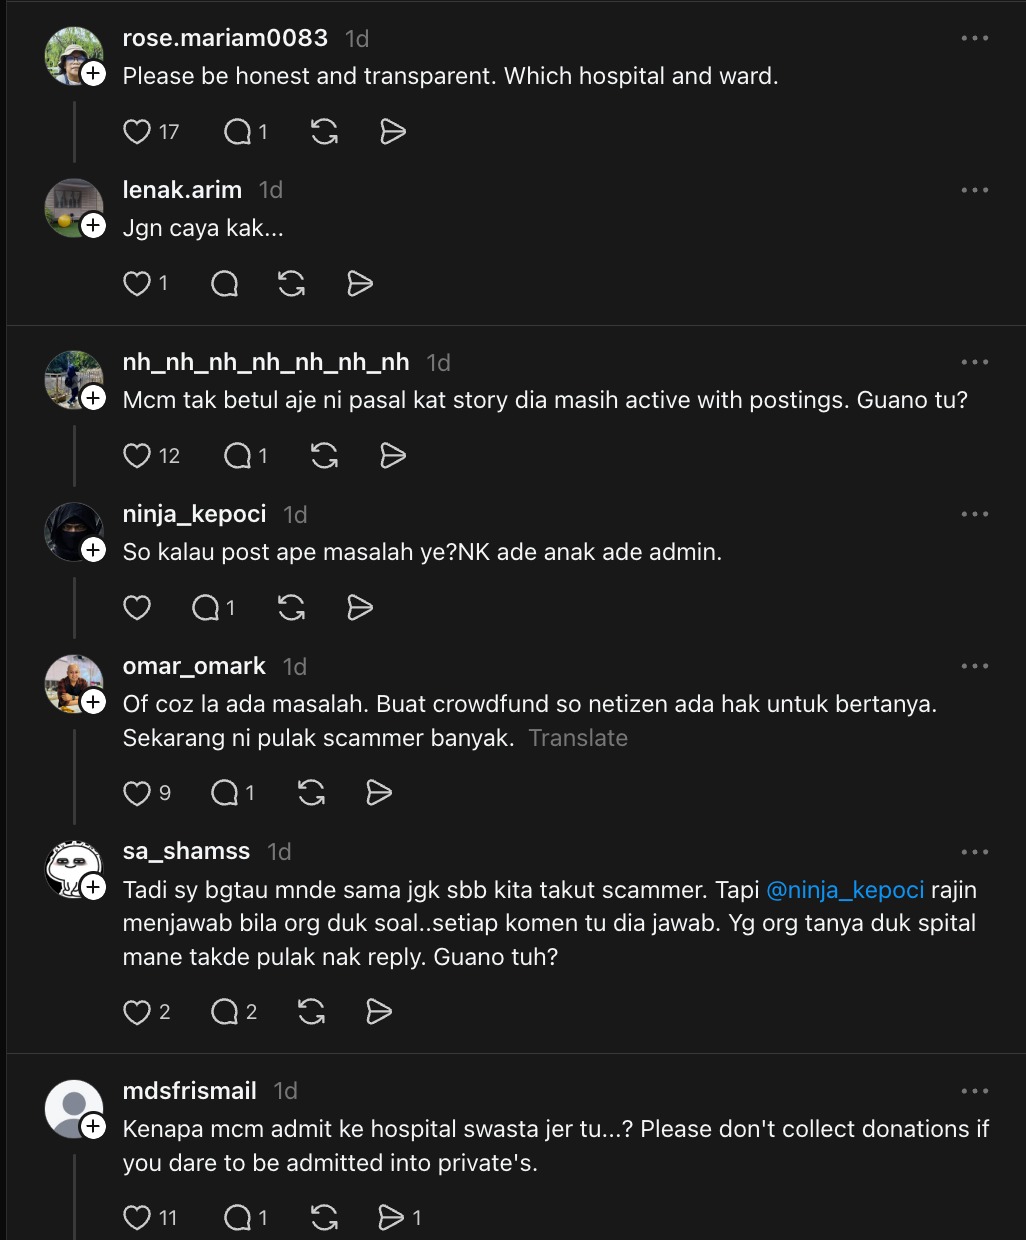
Task: Share mdsfrismail's comment
Action: point(391,1217)
